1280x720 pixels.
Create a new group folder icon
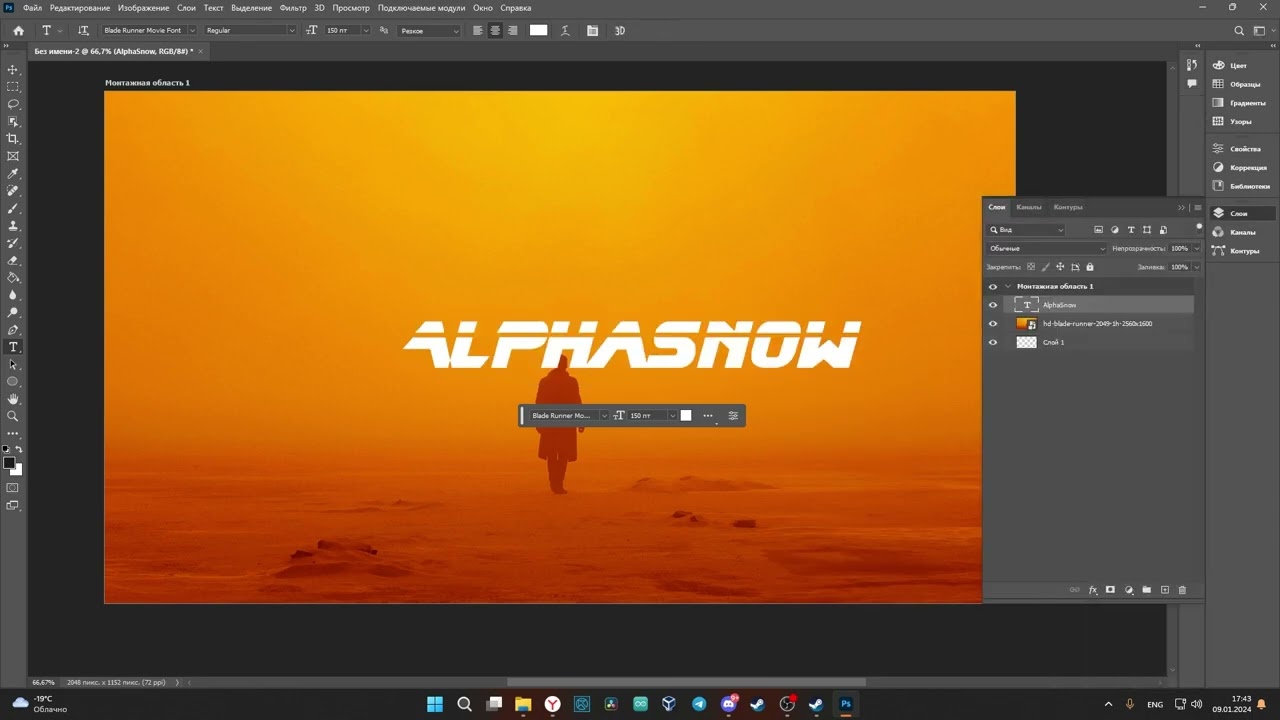tap(1147, 590)
